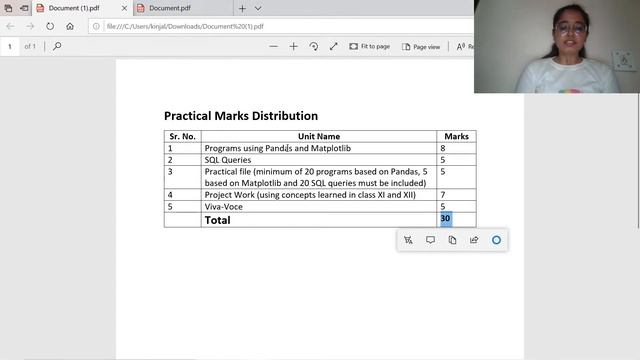The height and width of the screenshot is (360, 640).
Task: Go back to previous page
Action: pyautogui.click(x=10, y=26)
